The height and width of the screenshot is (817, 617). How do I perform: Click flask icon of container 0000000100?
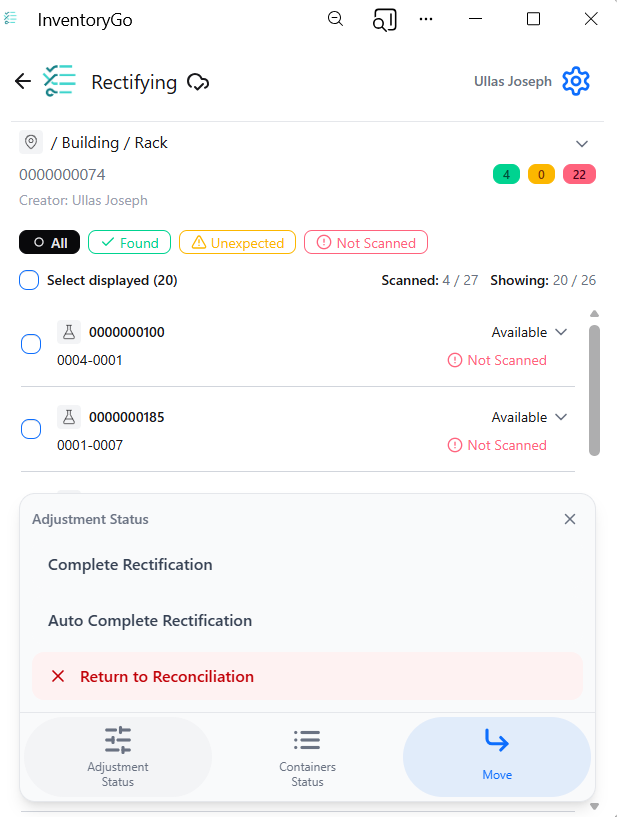(x=69, y=332)
